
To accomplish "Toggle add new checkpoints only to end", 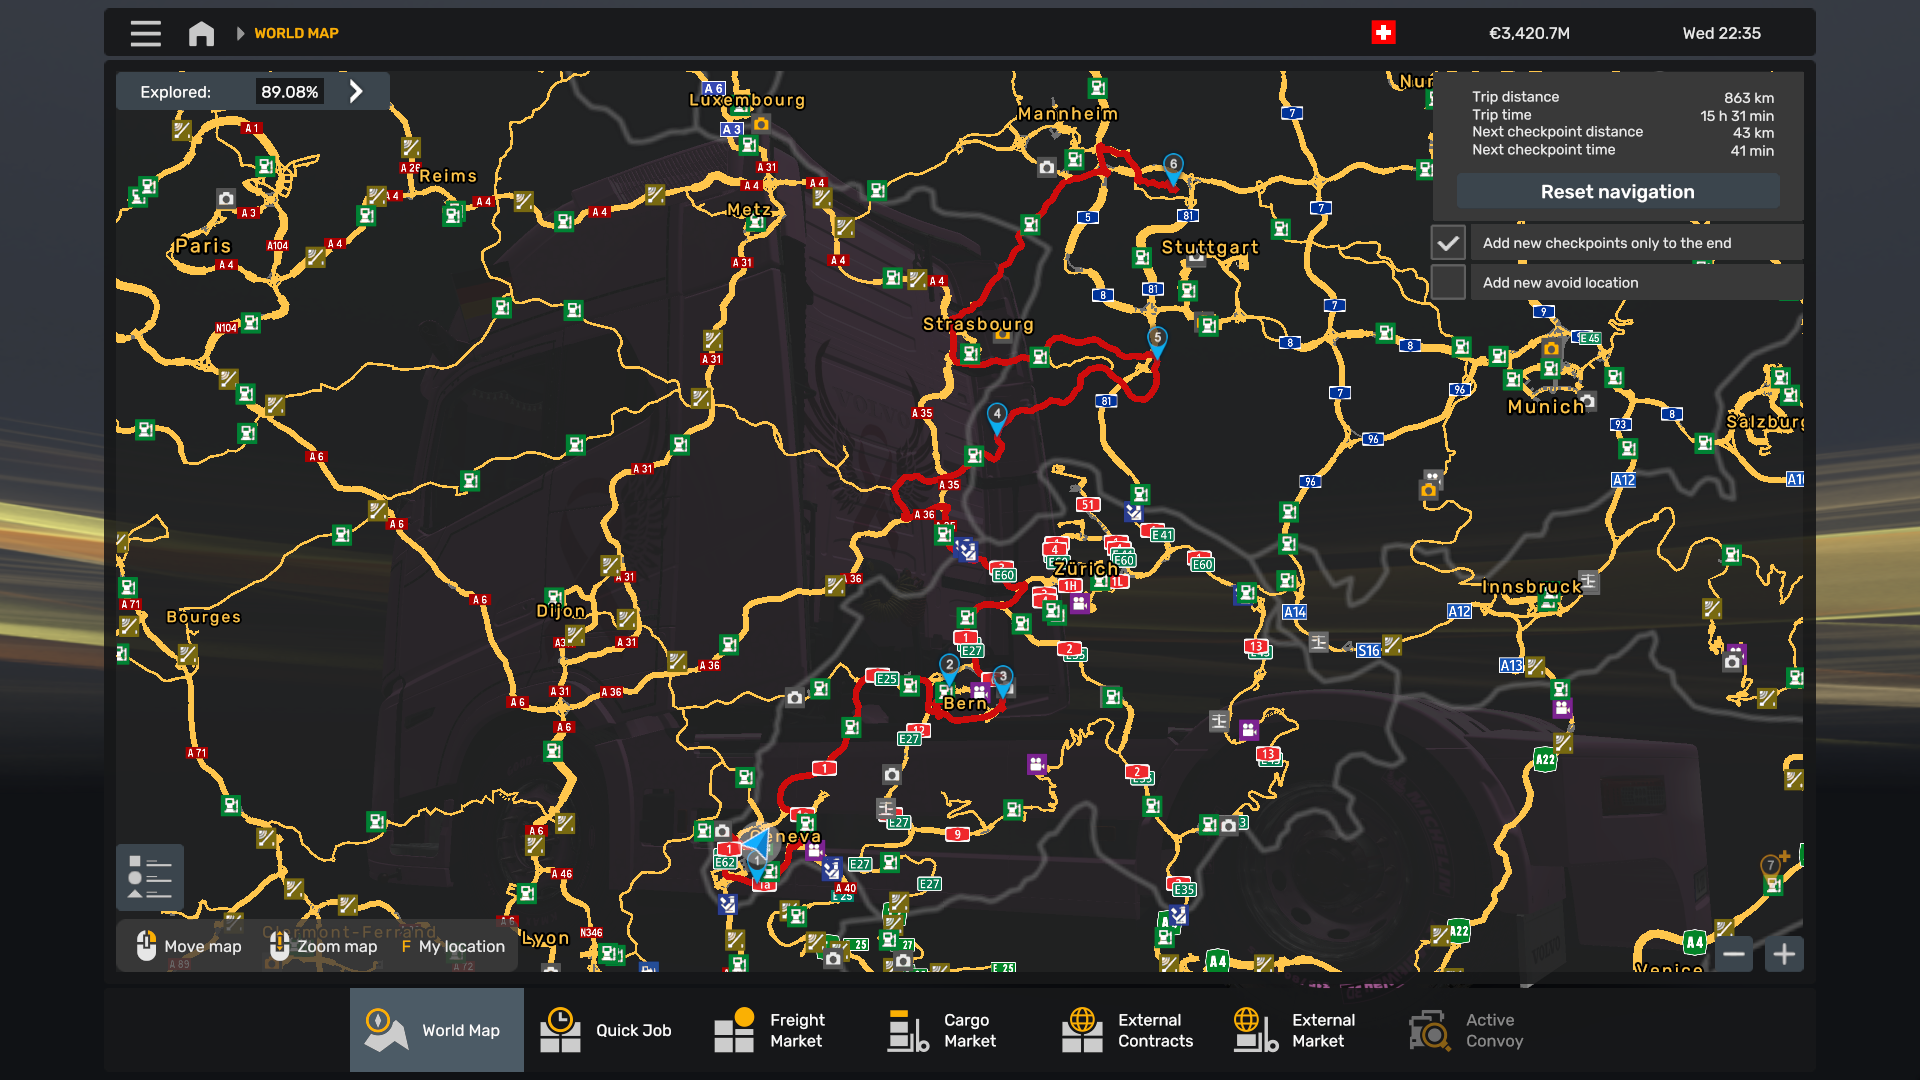I will click(1448, 243).
